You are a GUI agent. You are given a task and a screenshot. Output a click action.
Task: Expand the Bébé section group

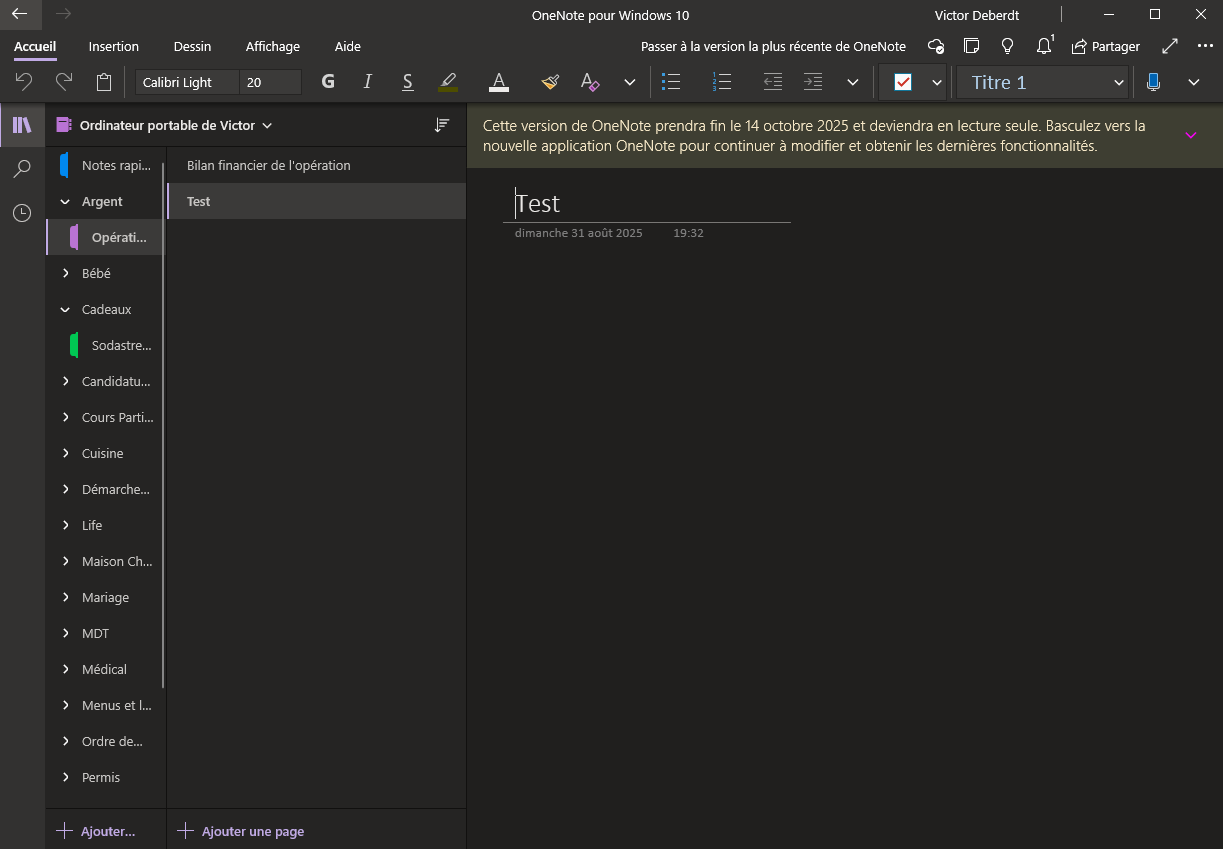tap(66, 273)
